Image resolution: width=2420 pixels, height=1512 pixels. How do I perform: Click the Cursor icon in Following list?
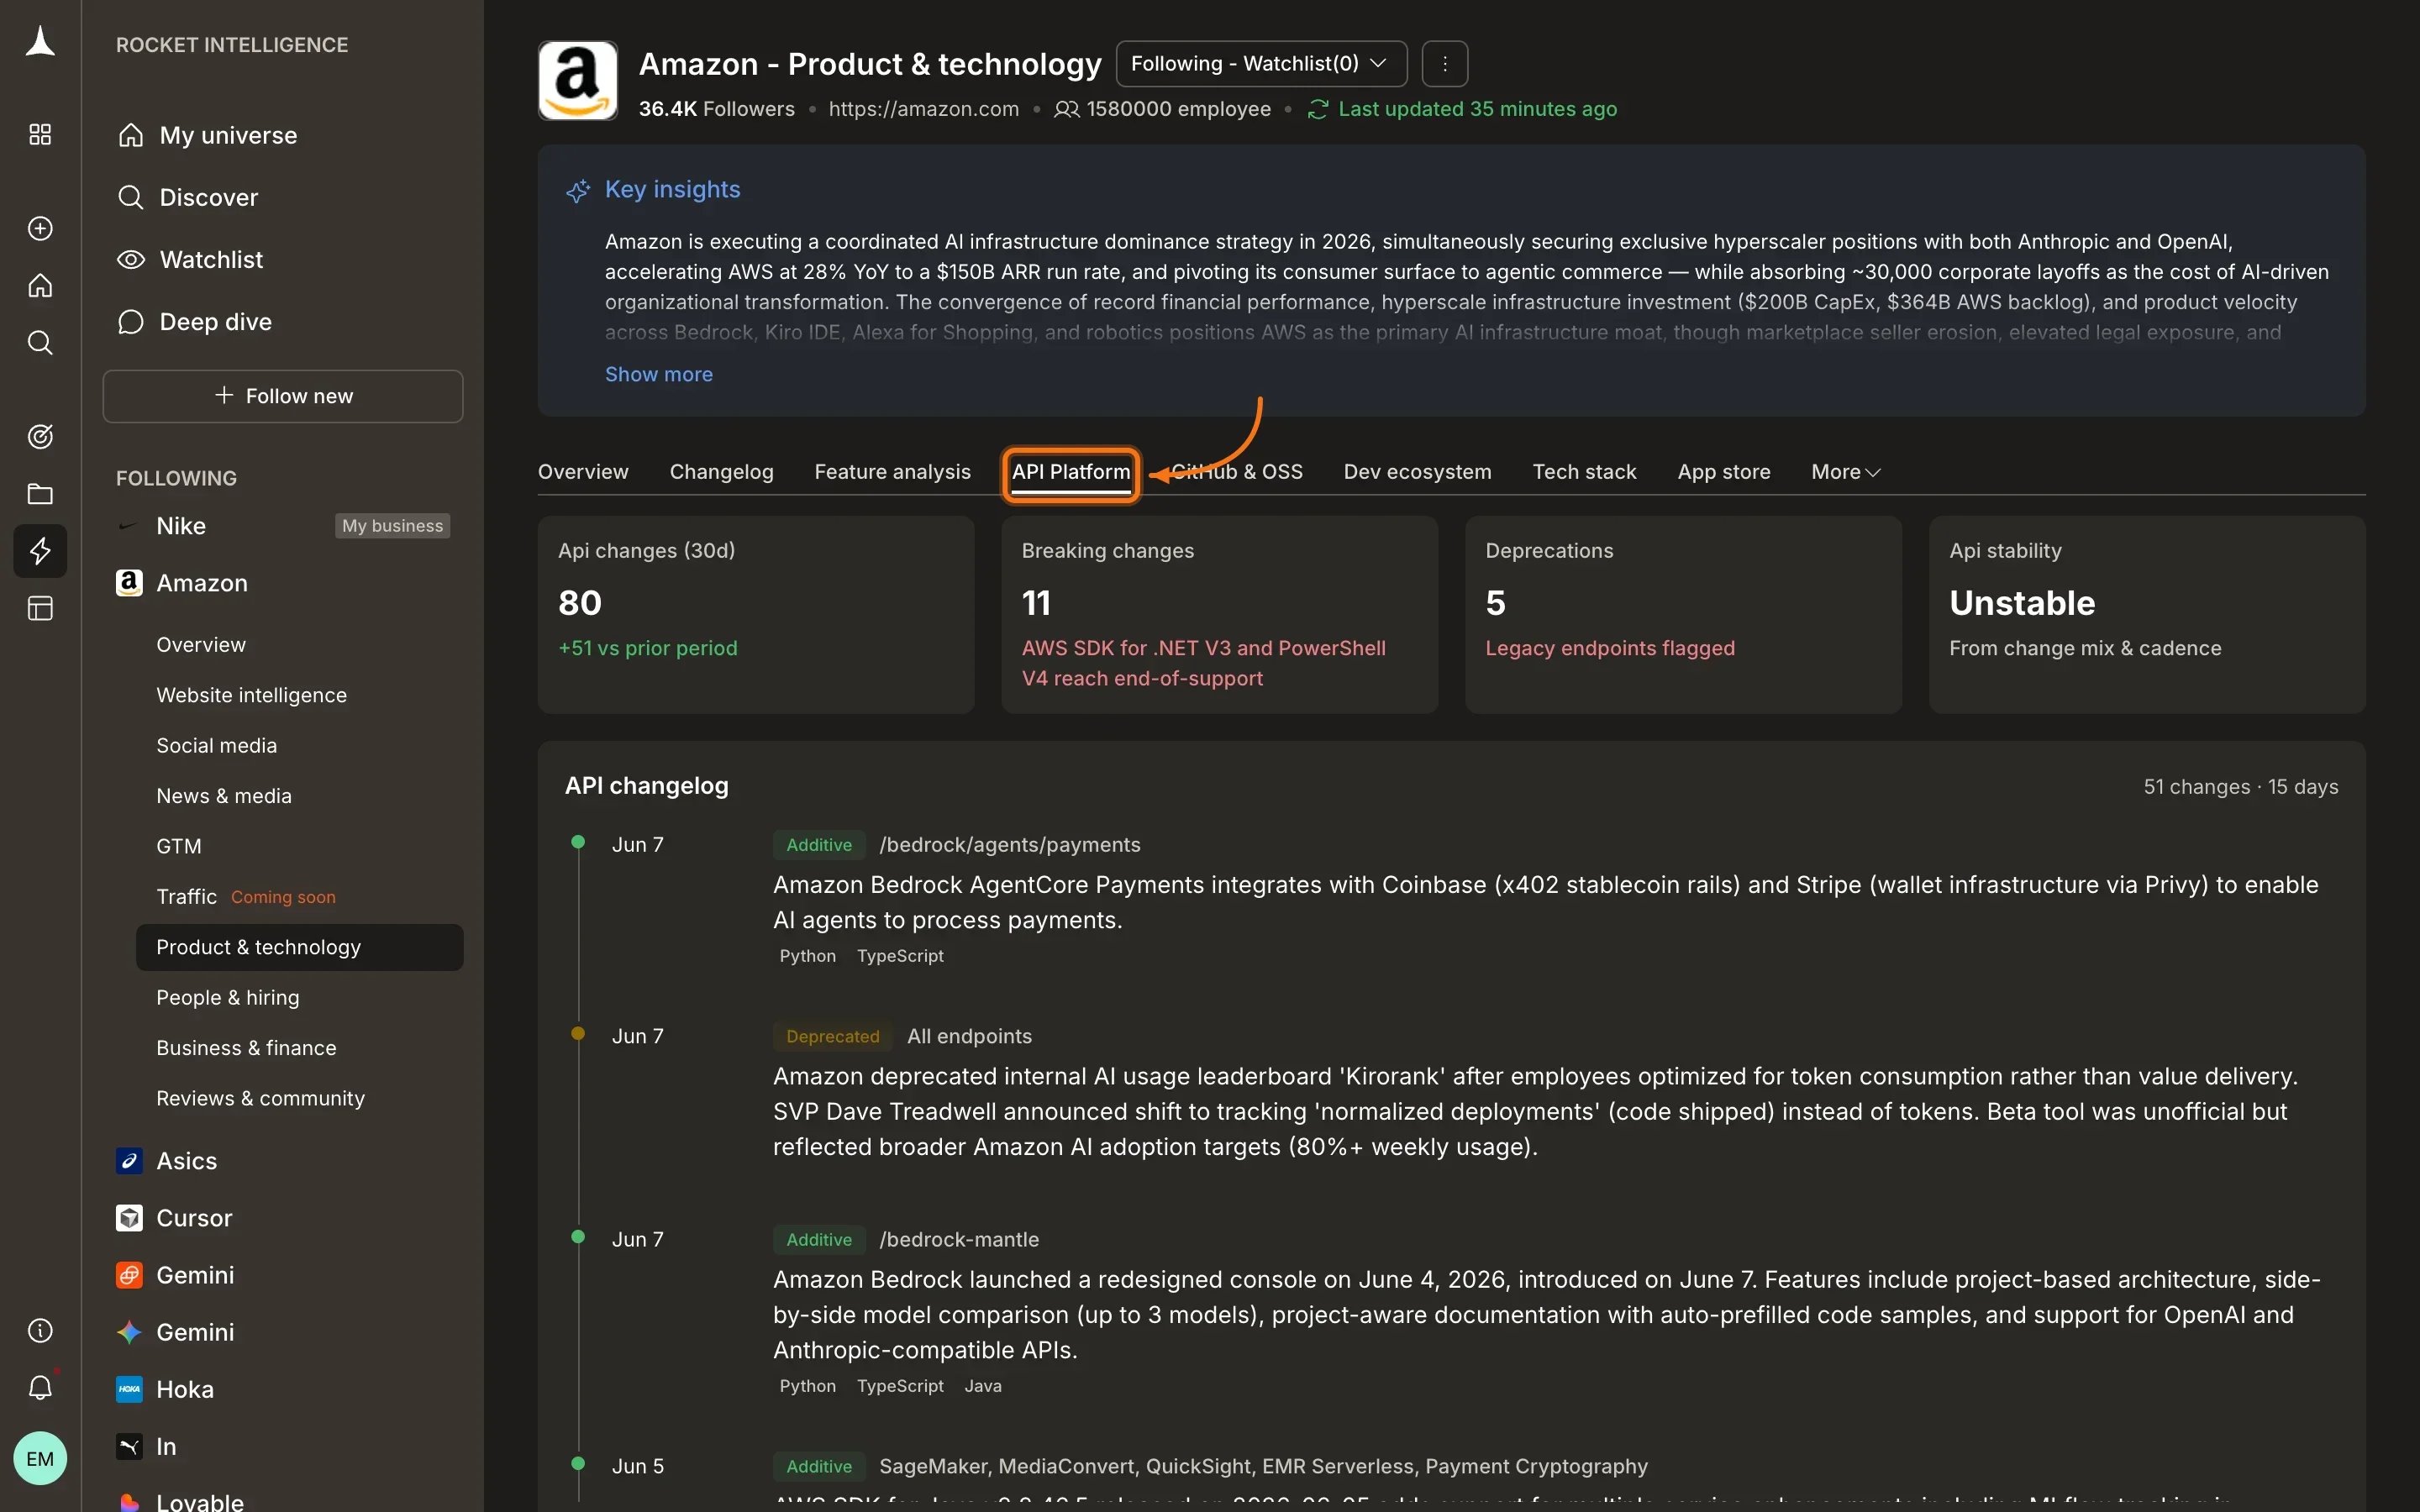click(129, 1218)
